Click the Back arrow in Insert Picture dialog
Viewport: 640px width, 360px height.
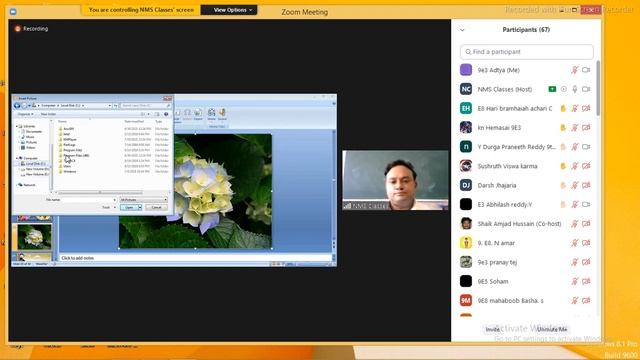(17, 105)
